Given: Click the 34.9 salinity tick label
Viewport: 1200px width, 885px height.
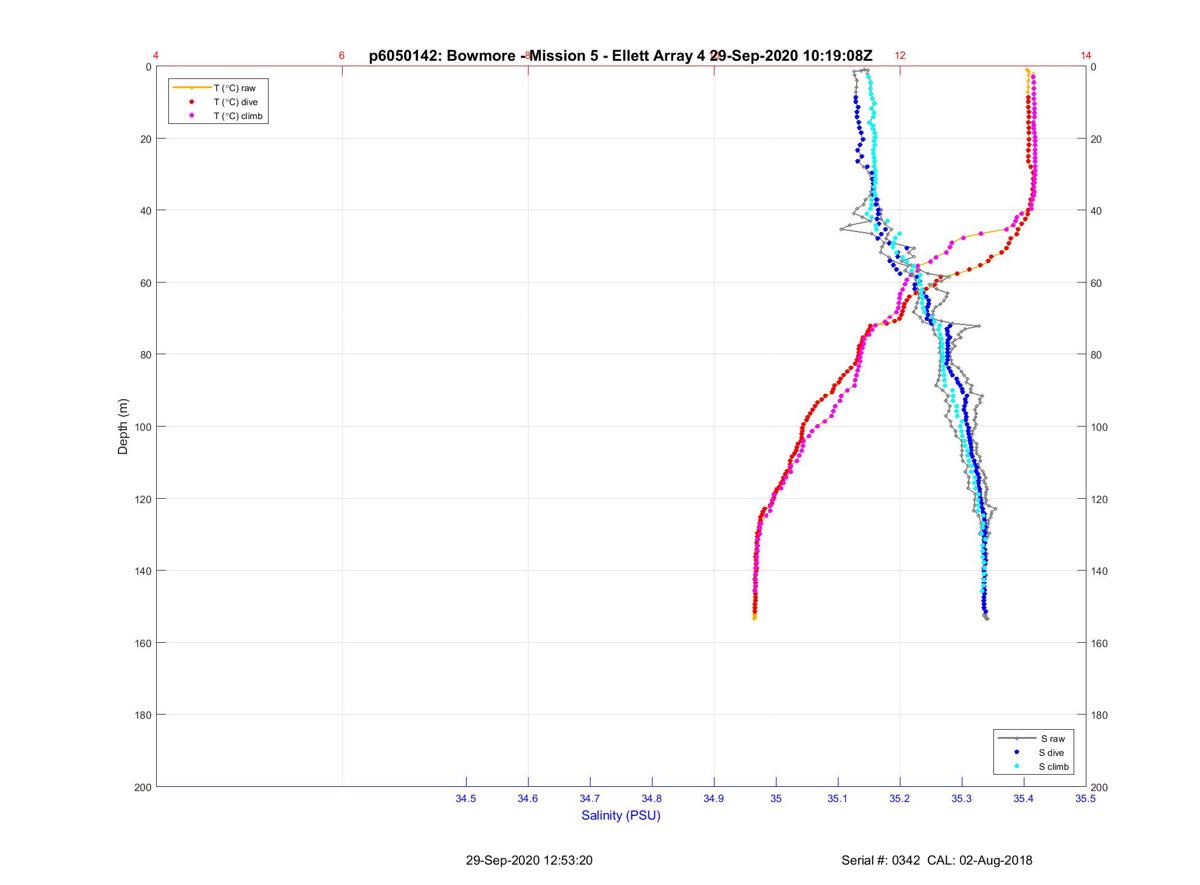Looking at the screenshot, I should (x=714, y=799).
